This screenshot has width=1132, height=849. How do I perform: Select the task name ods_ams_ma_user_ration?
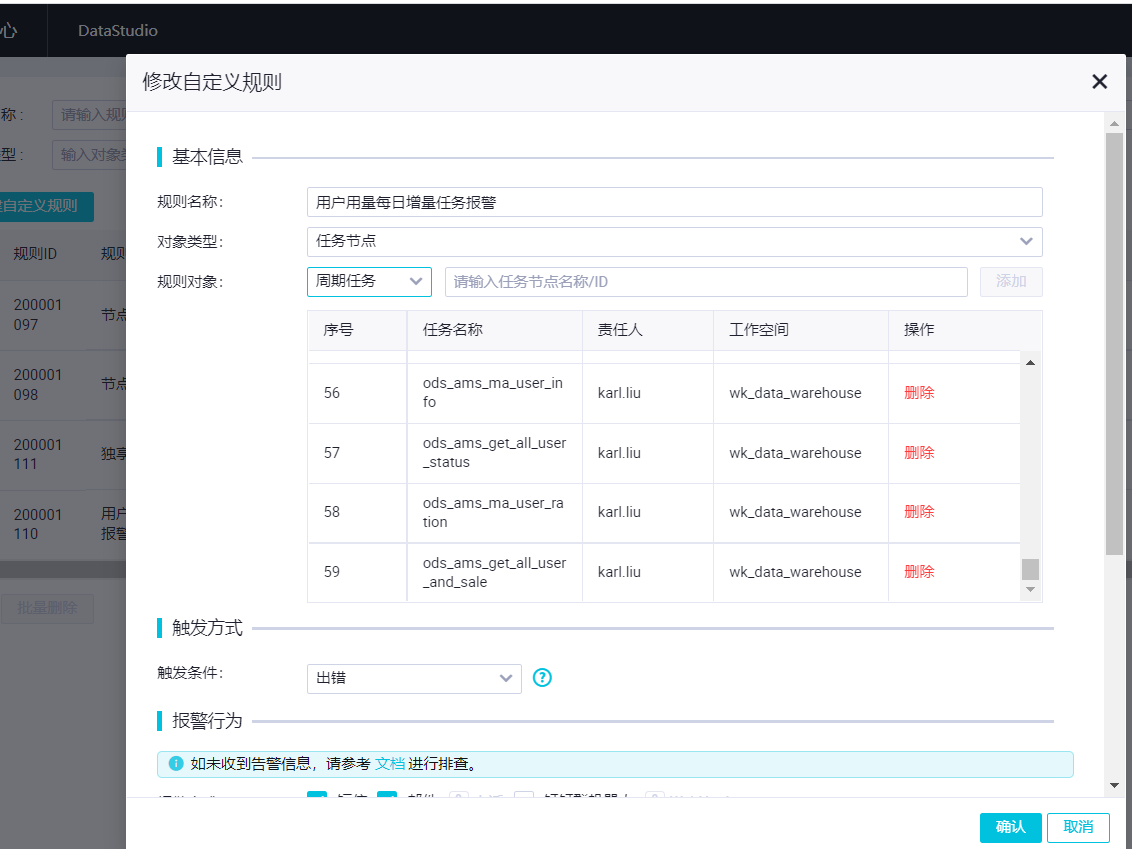pos(493,512)
